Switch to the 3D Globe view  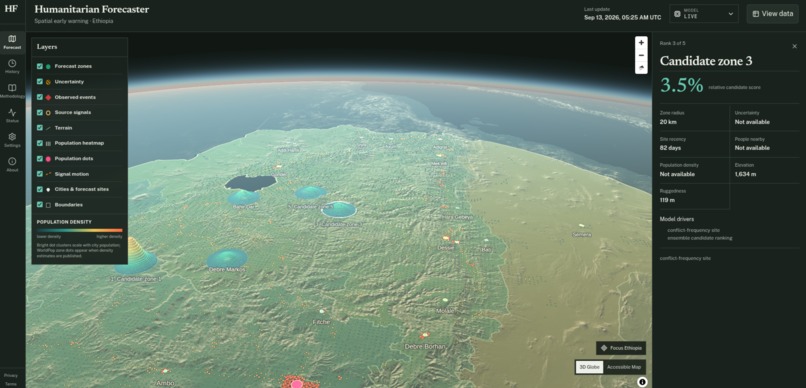(589, 367)
